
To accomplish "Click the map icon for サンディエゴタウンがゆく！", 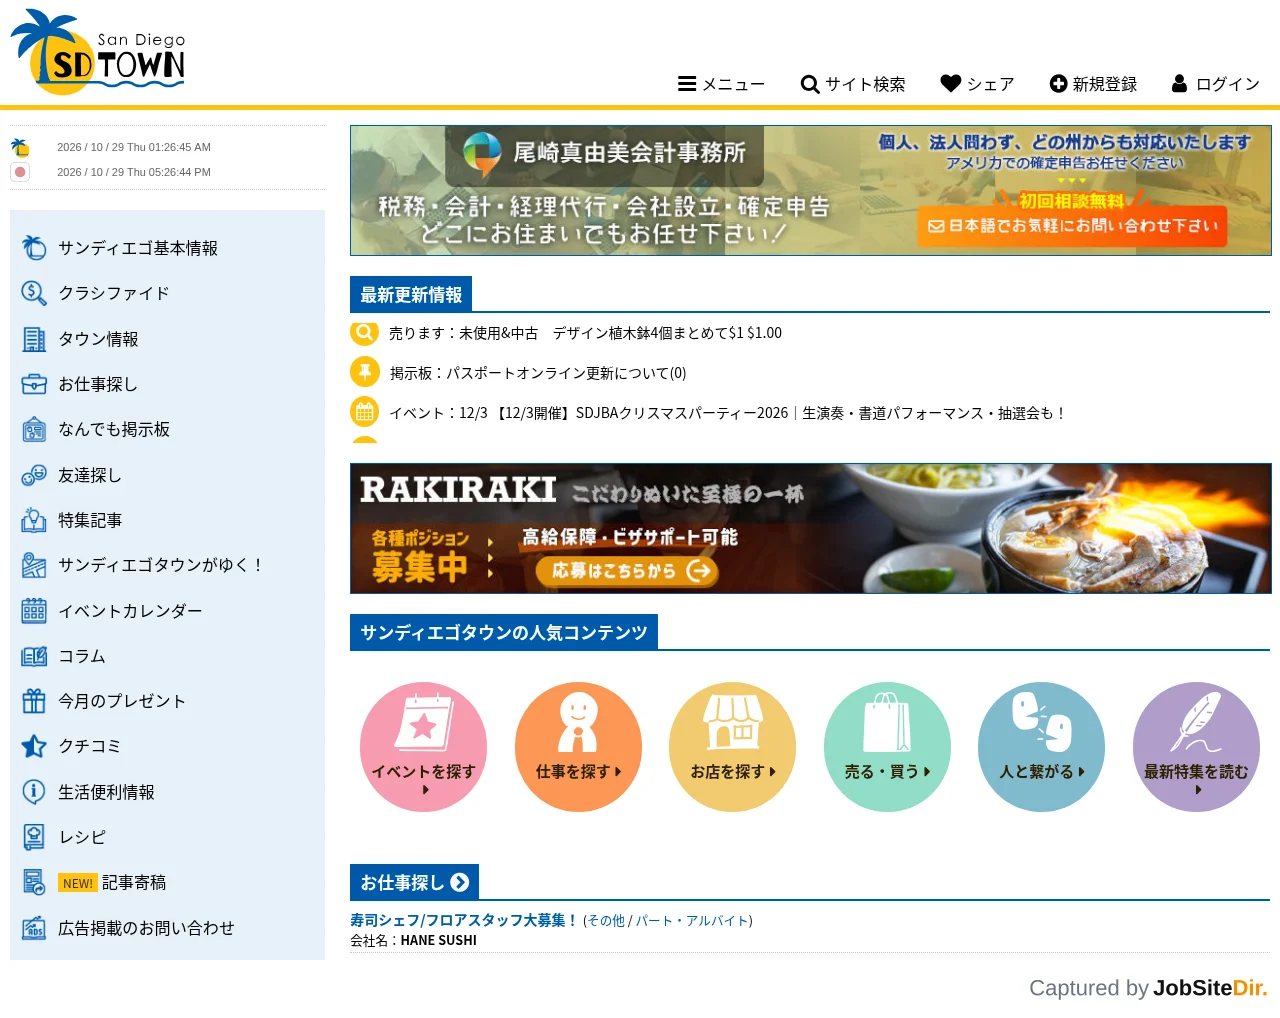I will pos(34,565).
